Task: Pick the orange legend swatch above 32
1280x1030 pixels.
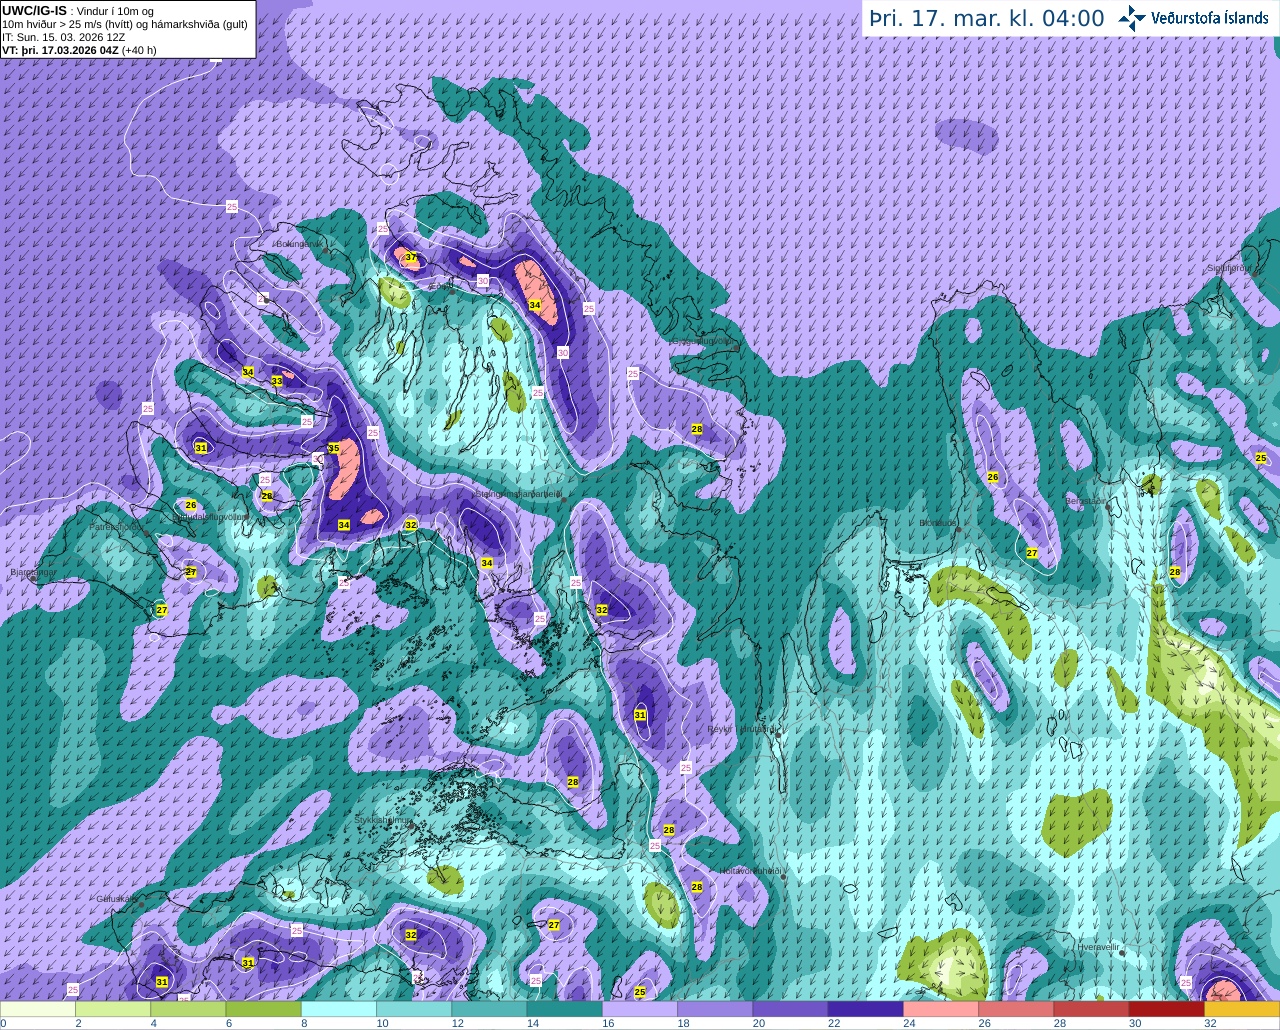Action: click(x=1242, y=1009)
